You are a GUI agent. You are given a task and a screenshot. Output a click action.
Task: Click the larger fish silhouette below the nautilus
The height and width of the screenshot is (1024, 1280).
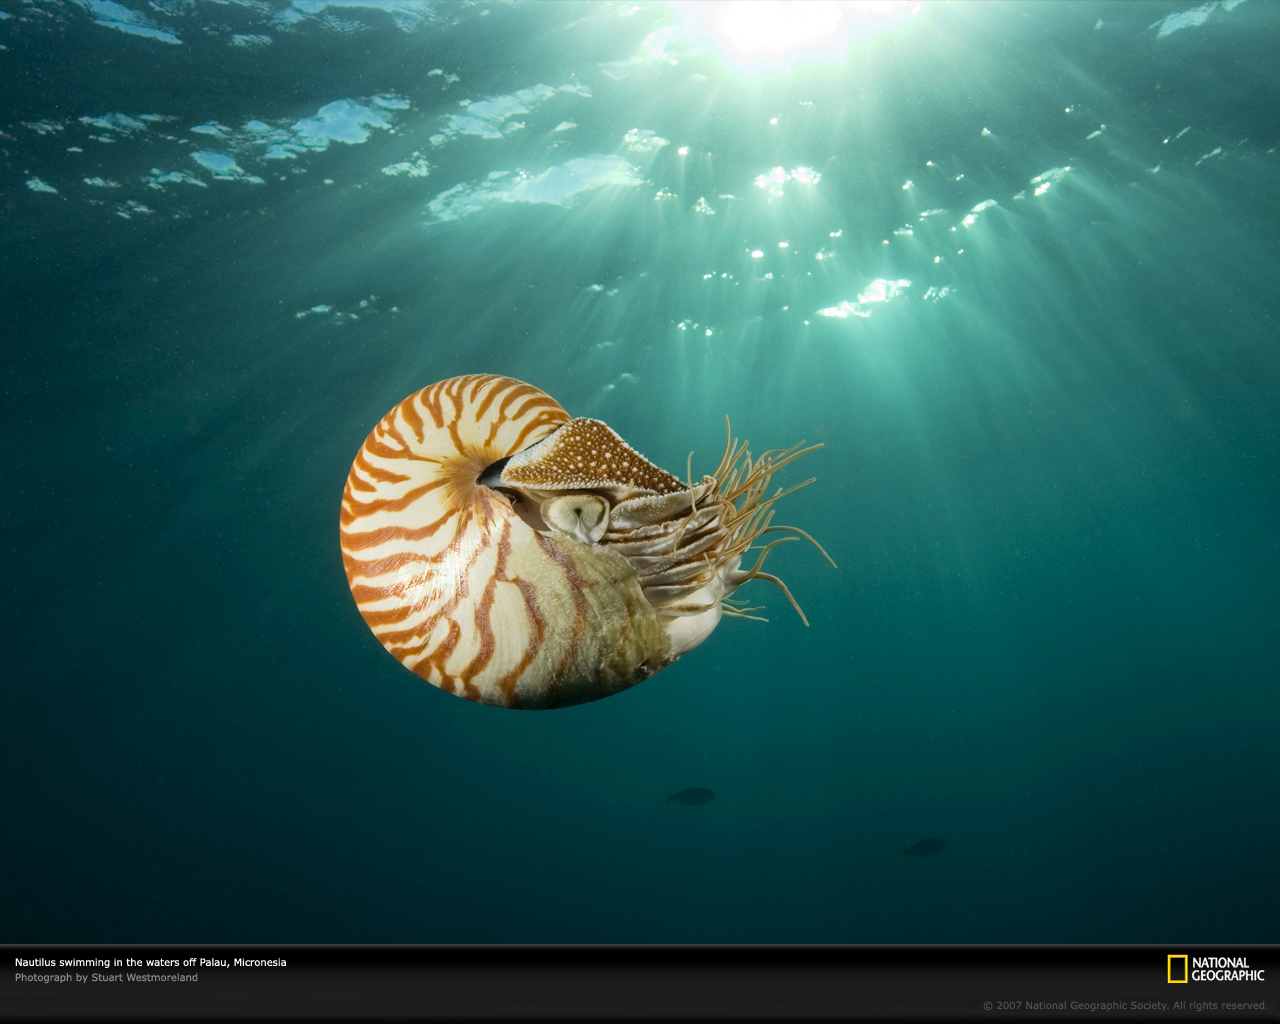tap(691, 796)
